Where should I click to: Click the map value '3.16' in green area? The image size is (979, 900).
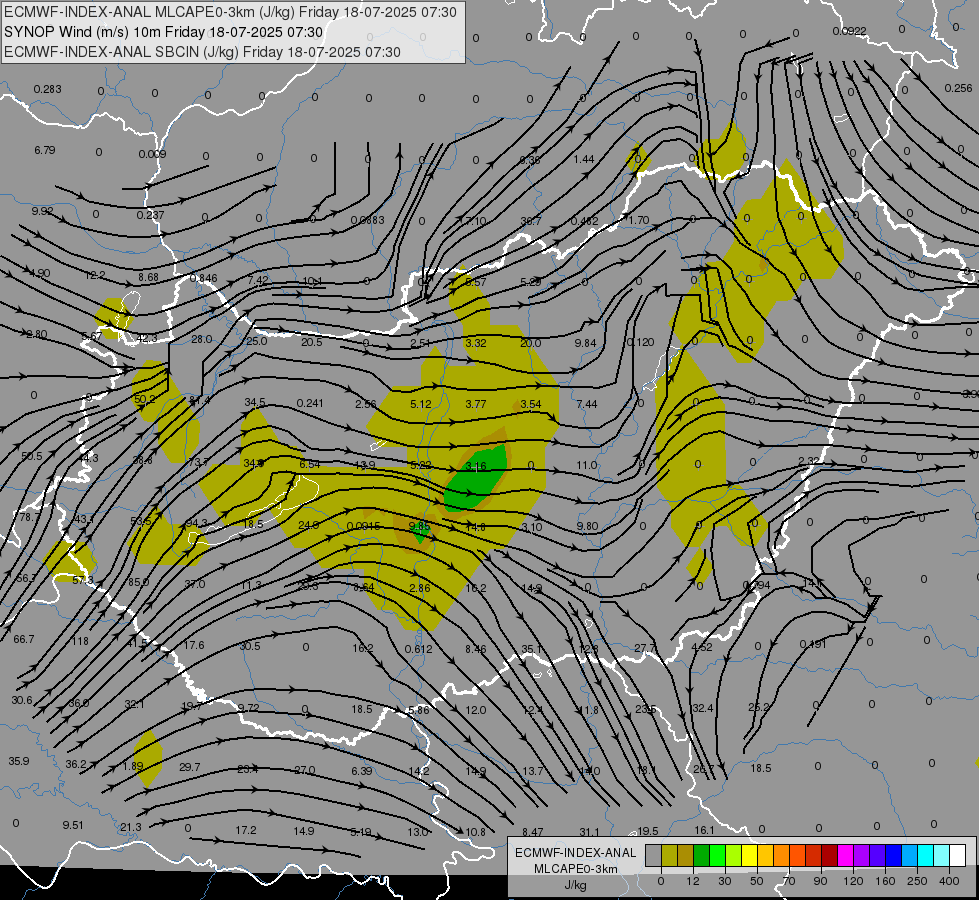pos(476,466)
